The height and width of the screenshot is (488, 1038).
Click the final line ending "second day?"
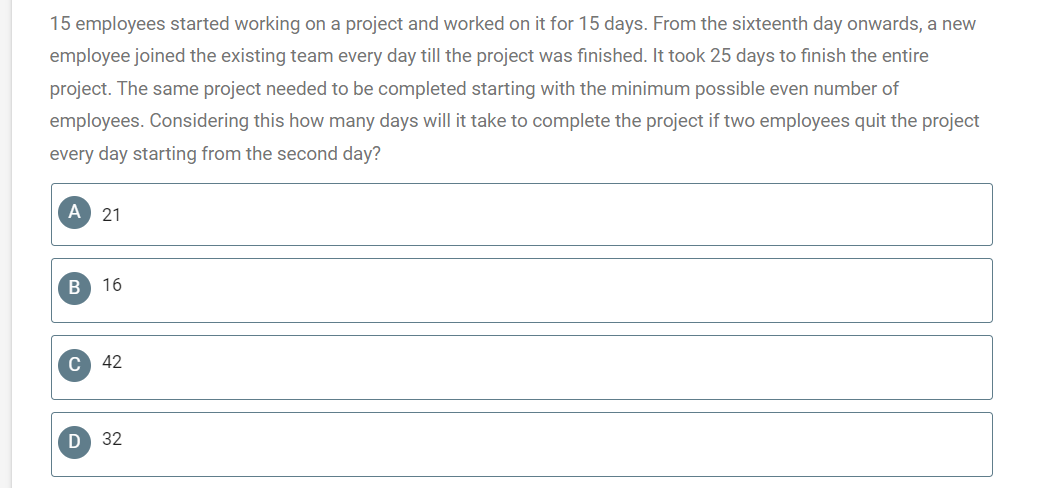click(x=215, y=154)
